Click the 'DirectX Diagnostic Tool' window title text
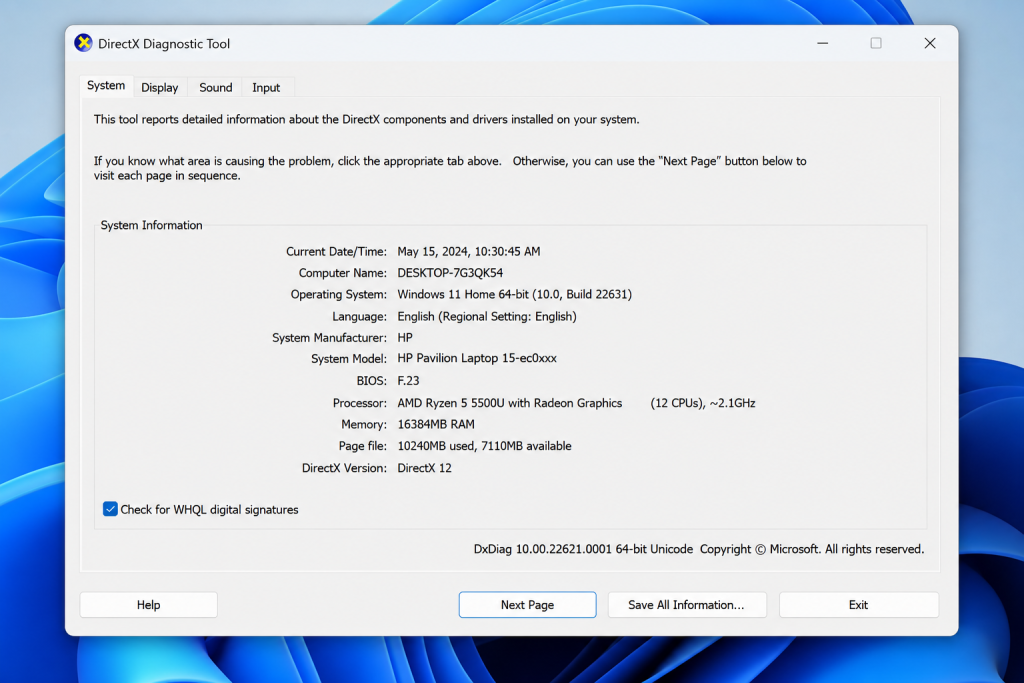Screen dimensions: 1024x683 pyautogui.click(x=164, y=44)
